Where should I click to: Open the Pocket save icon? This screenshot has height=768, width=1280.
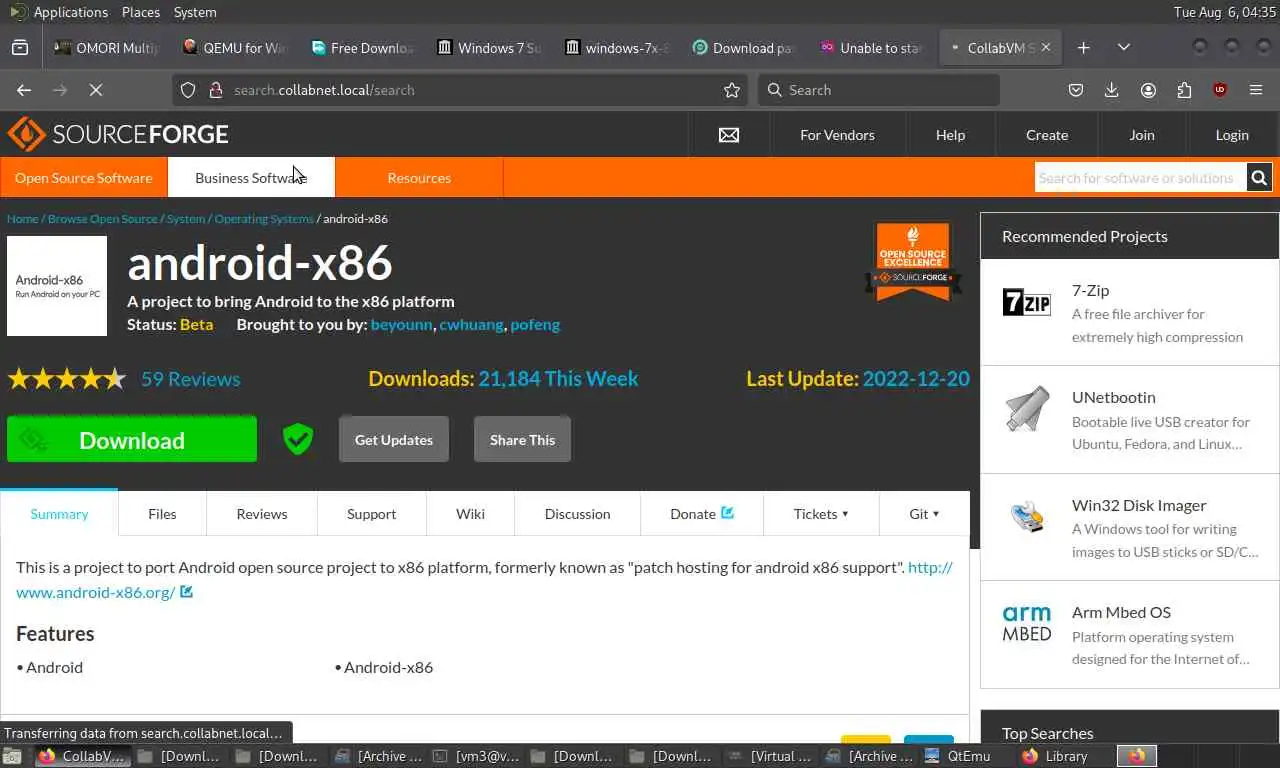point(1076,90)
